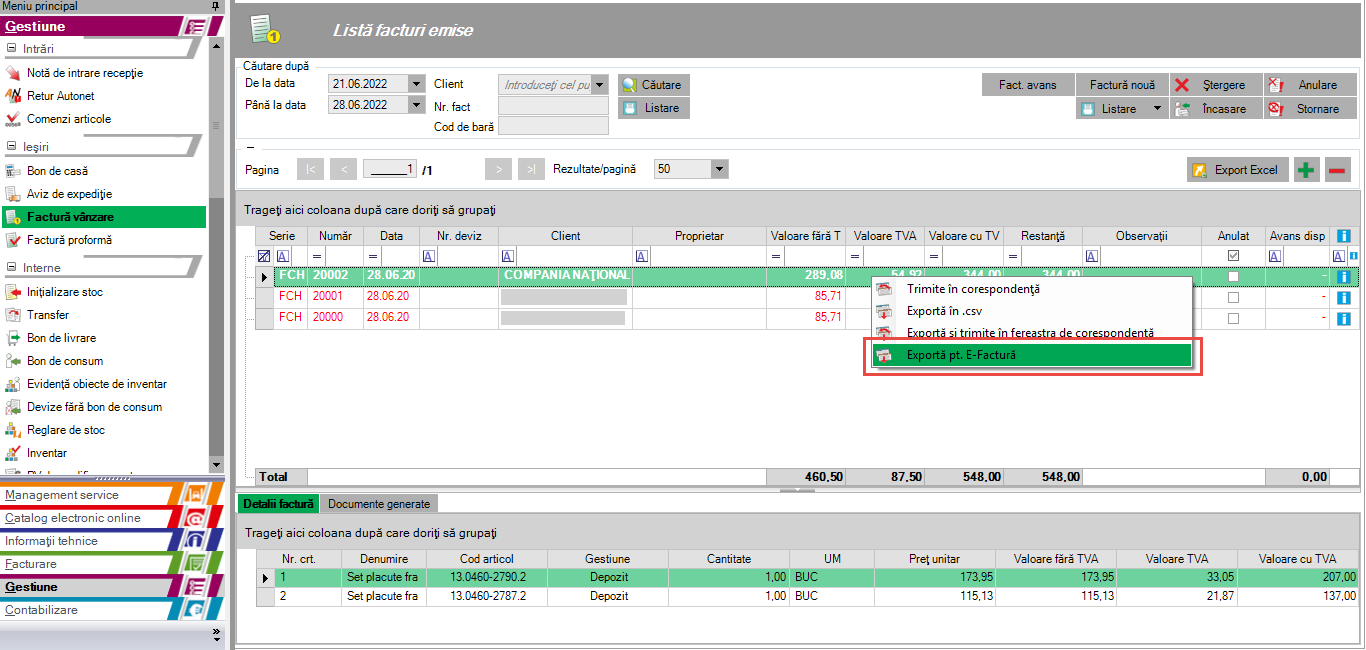This screenshot has height=650, width=1366.
Task: Open Rezultate/pagină dropdown
Action: 719,170
